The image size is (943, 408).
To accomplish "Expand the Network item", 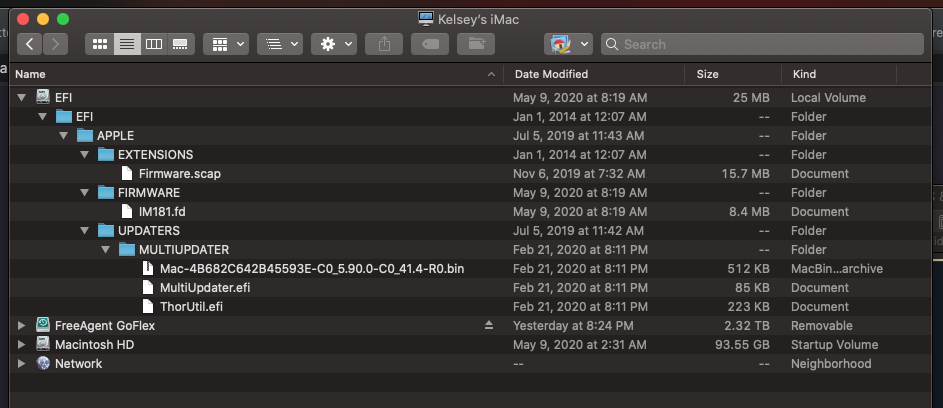I will [x=22, y=364].
